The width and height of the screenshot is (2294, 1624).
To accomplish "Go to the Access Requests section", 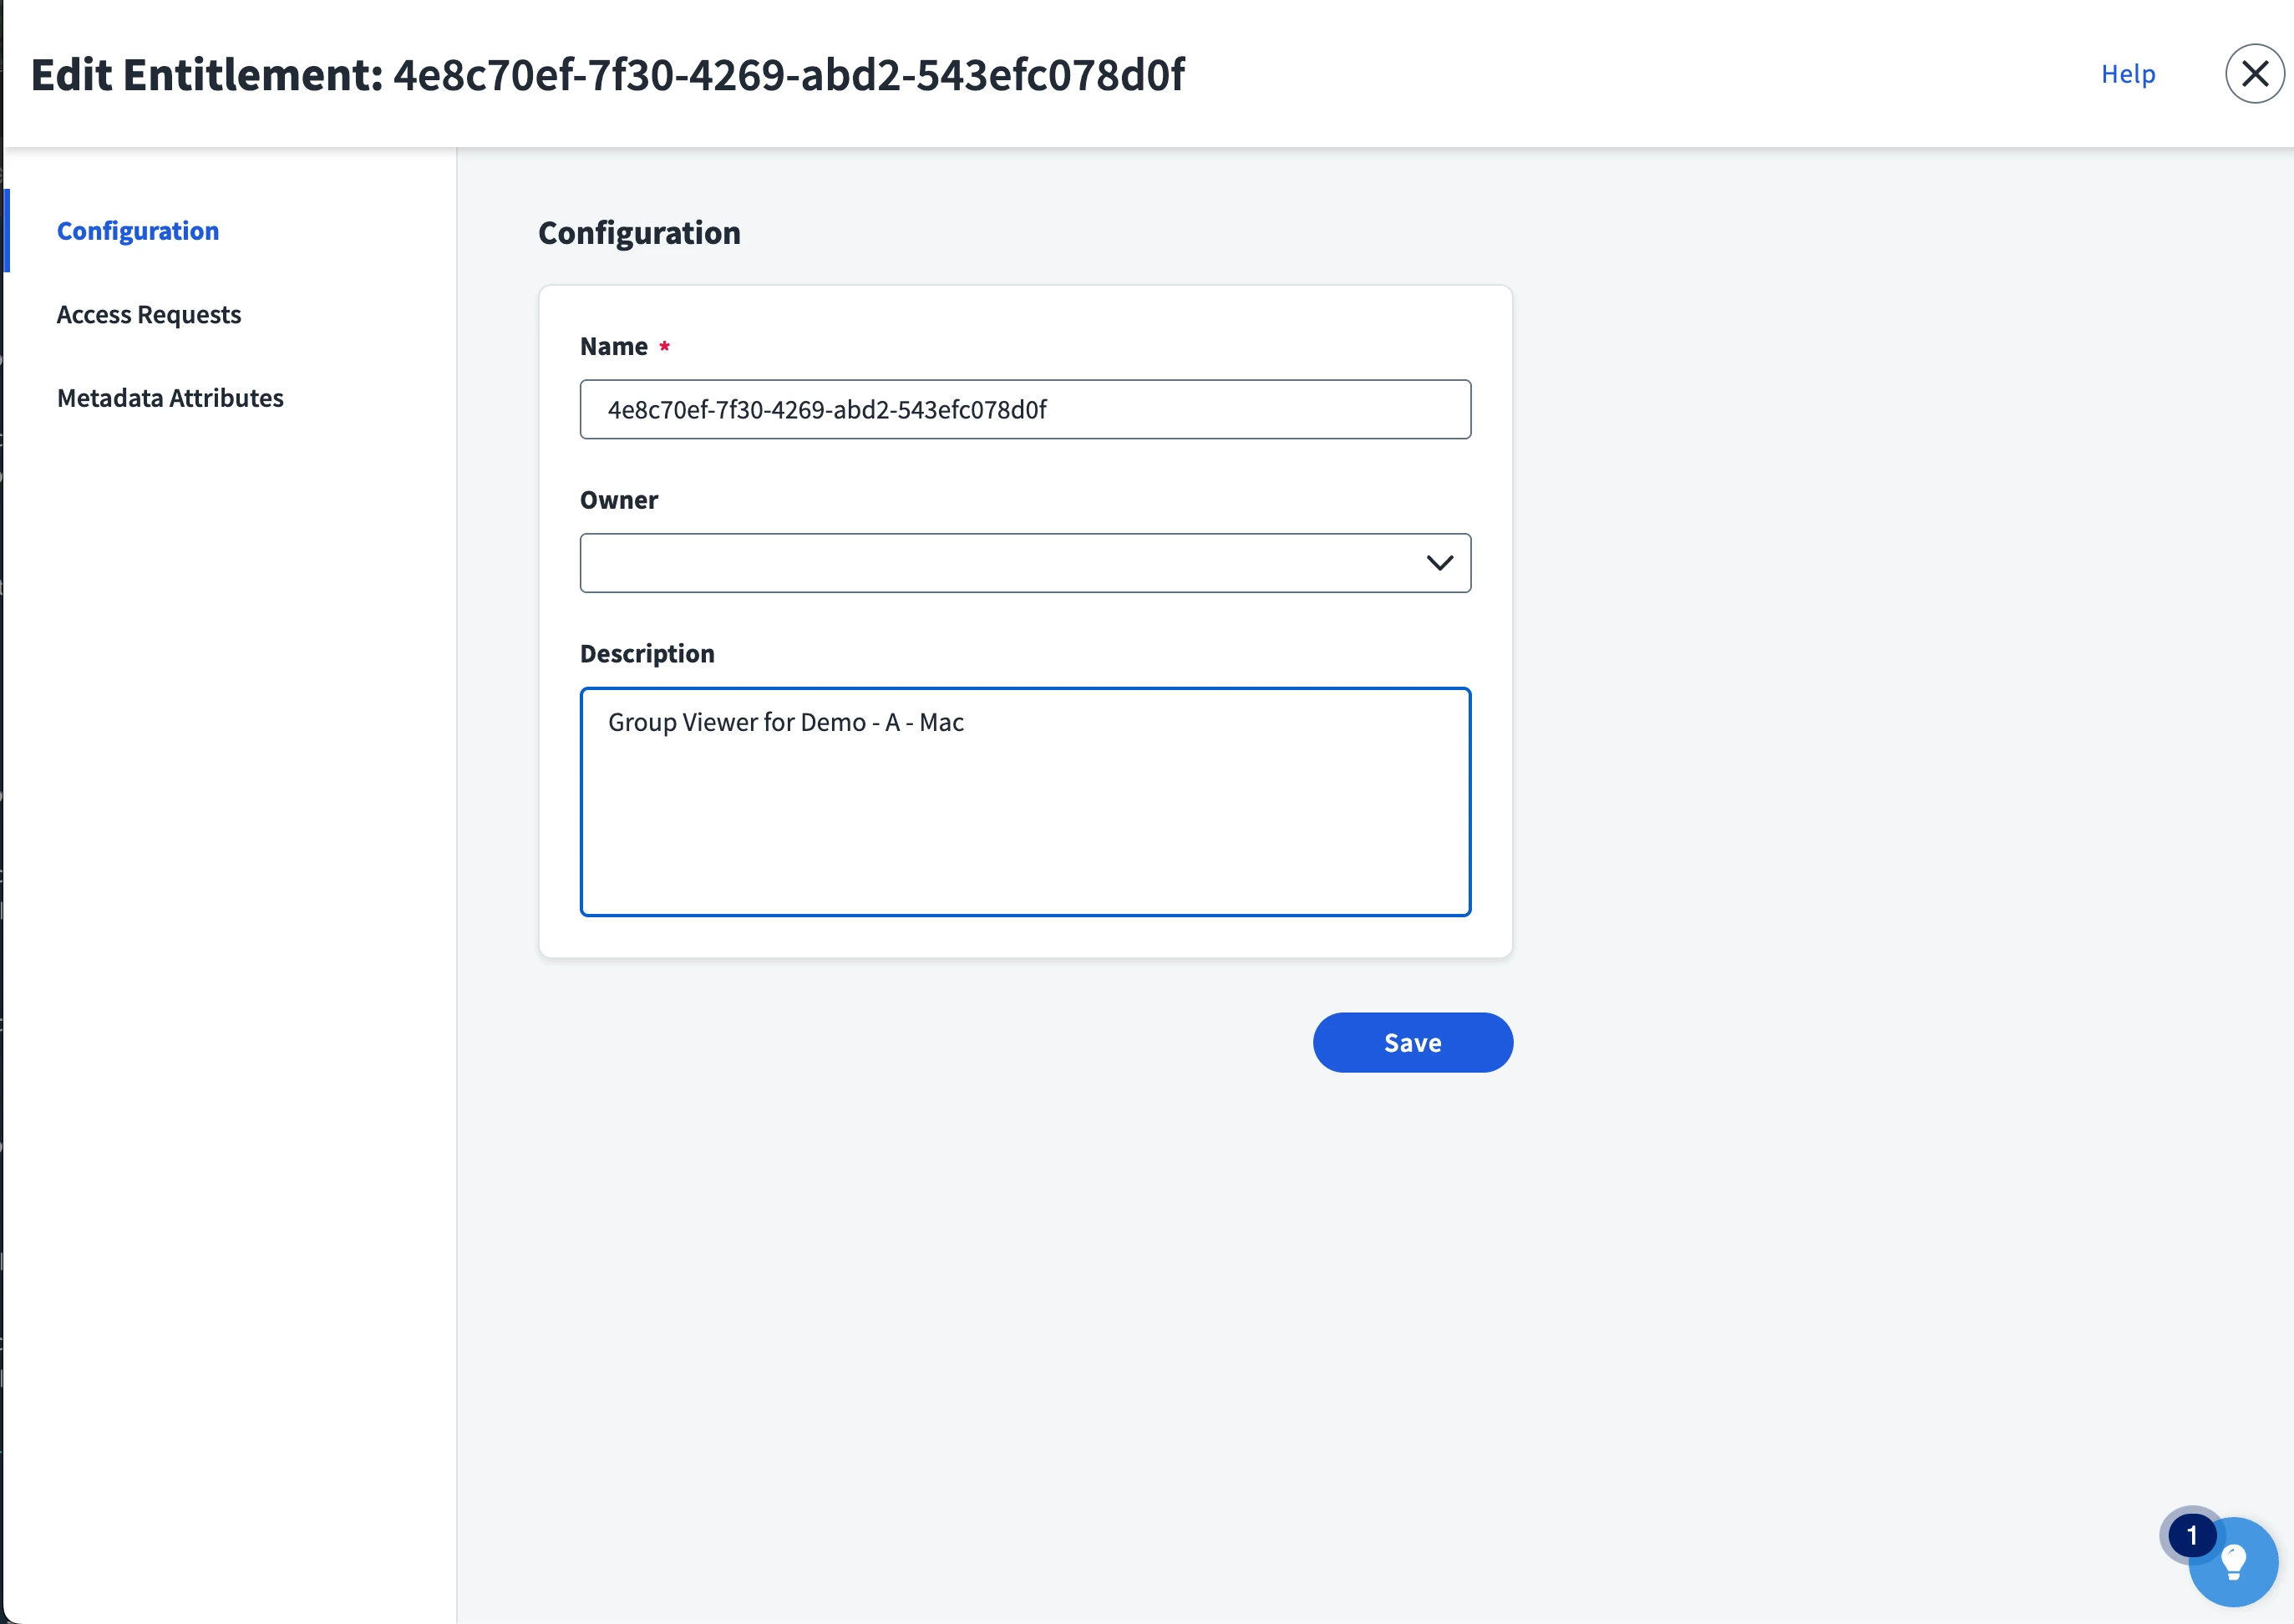I will 149,315.
